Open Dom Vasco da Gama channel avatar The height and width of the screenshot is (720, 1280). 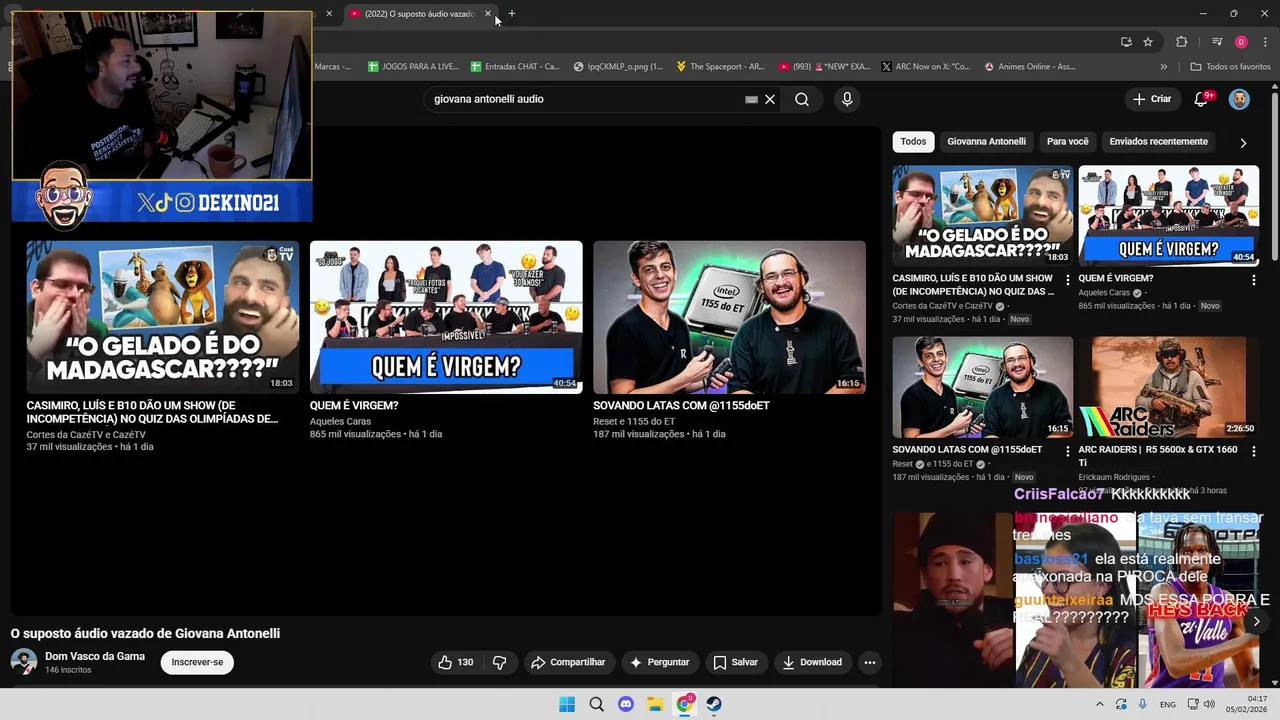tap(24, 662)
